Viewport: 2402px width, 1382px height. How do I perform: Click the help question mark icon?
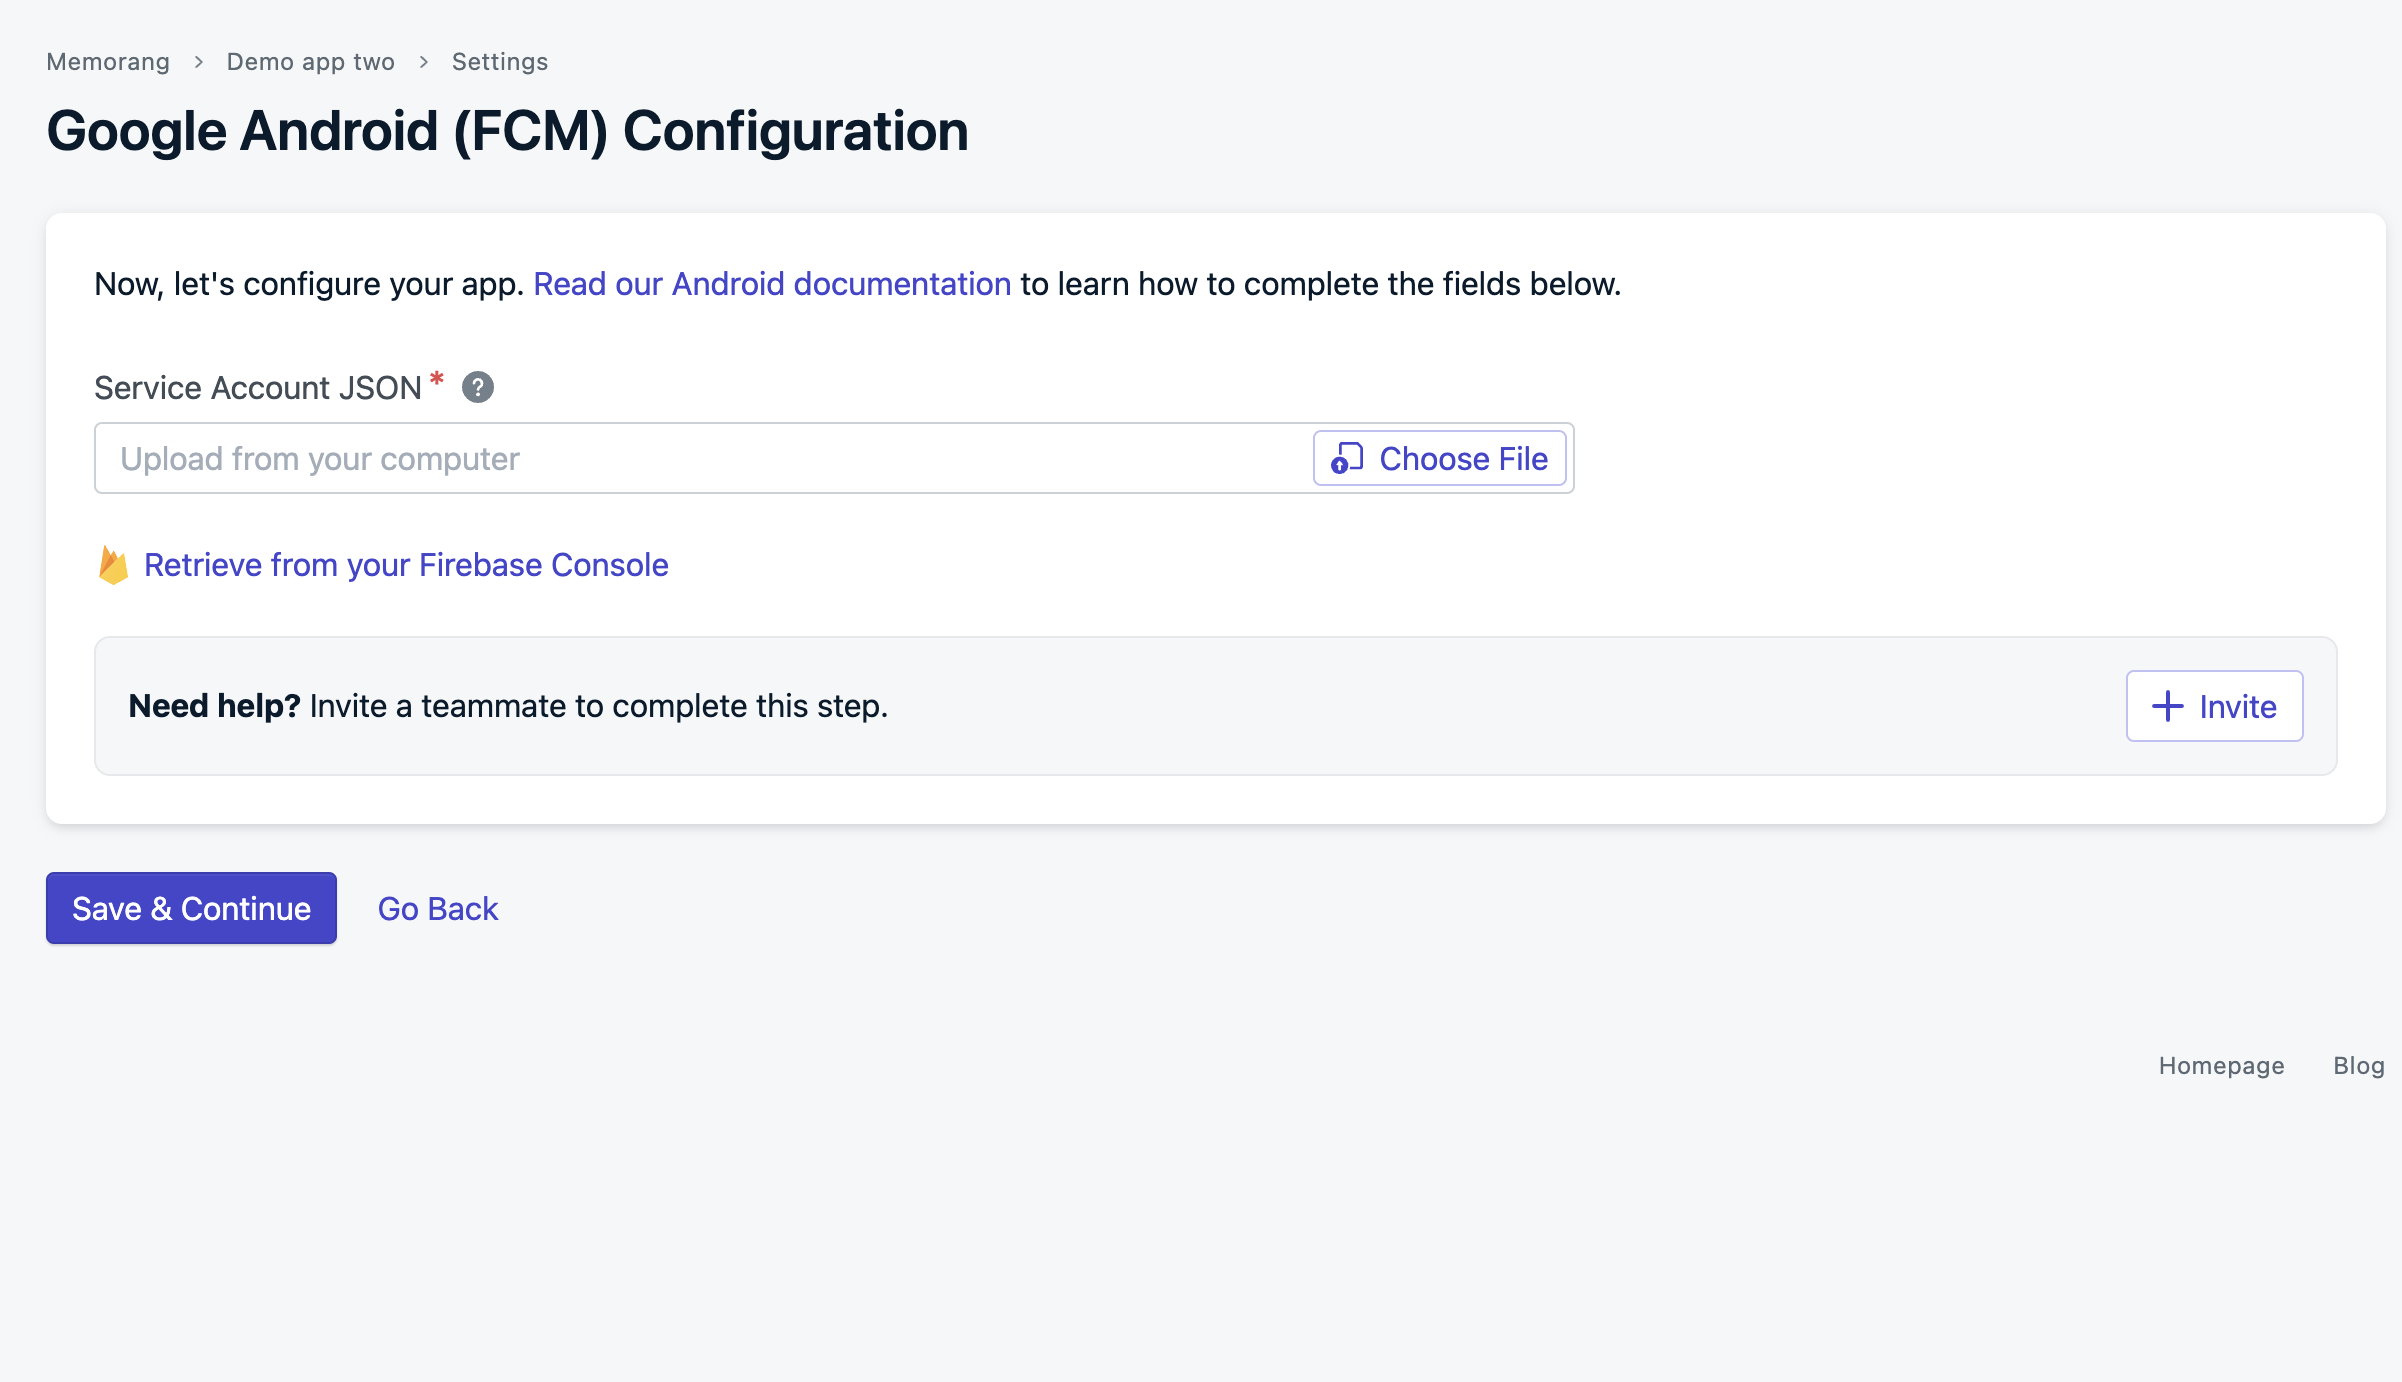[x=478, y=387]
